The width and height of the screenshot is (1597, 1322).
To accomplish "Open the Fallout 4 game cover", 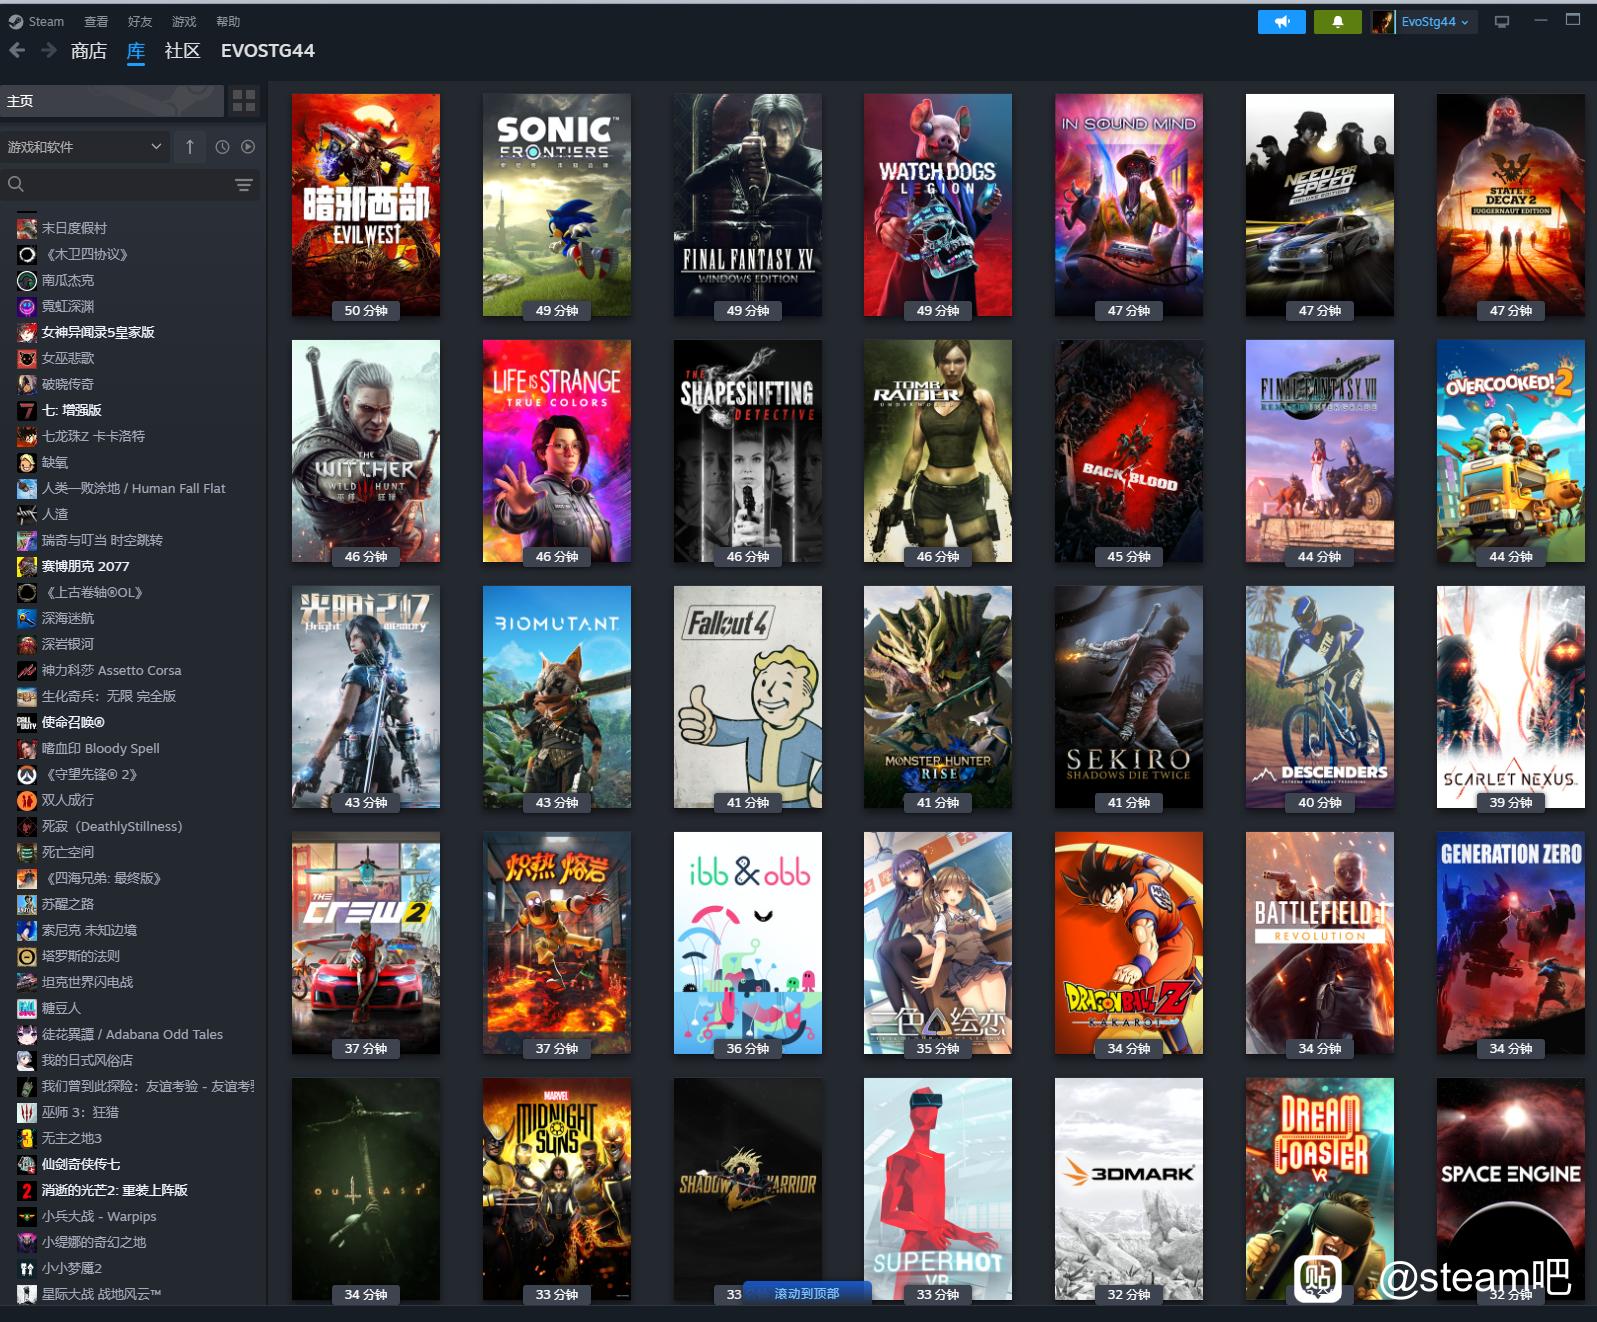I will 748,697.
